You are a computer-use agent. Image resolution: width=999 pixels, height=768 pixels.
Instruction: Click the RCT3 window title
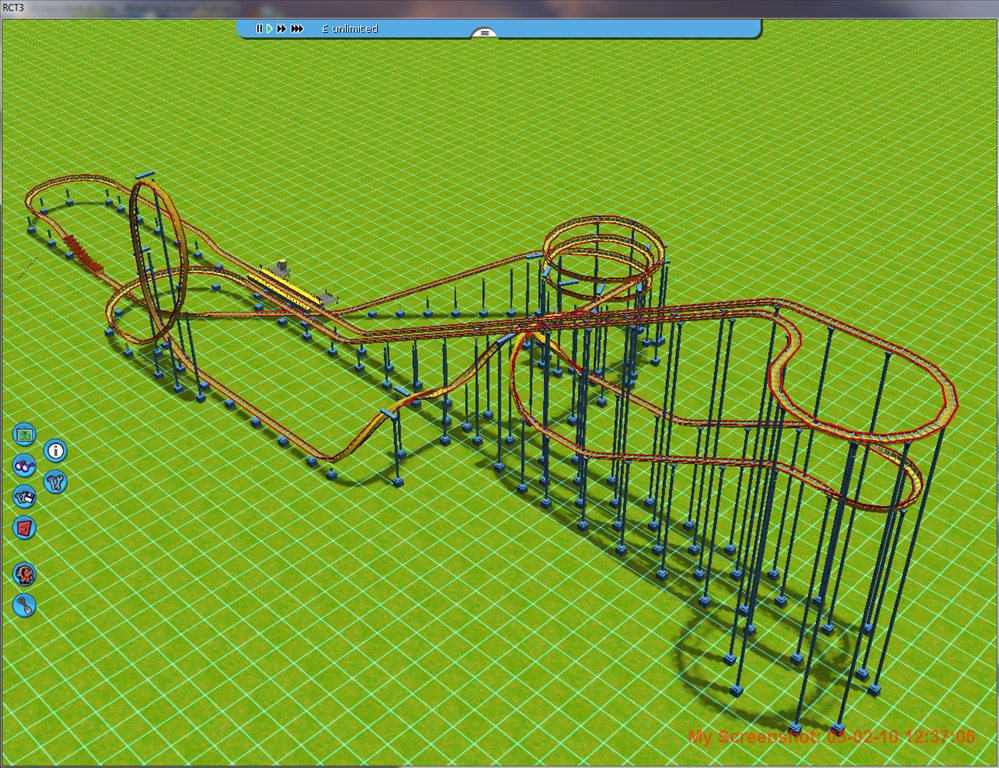(13, 7)
